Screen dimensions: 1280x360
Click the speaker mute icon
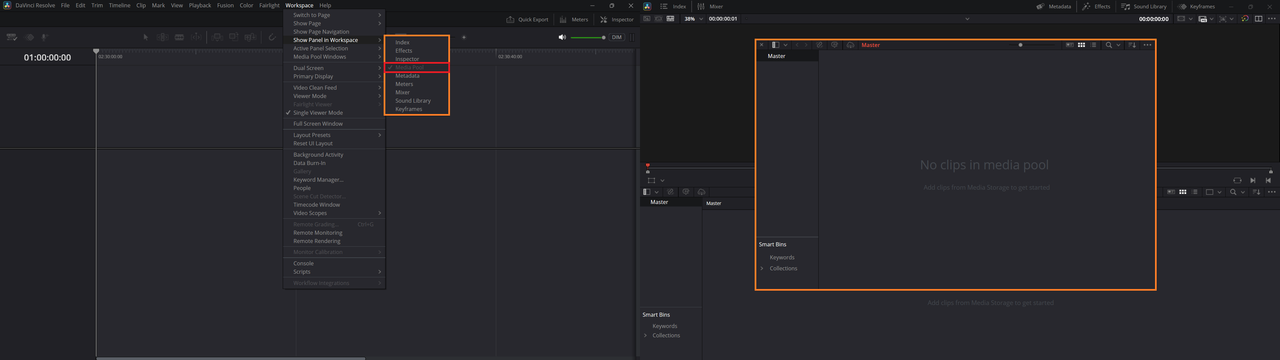coord(562,37)
